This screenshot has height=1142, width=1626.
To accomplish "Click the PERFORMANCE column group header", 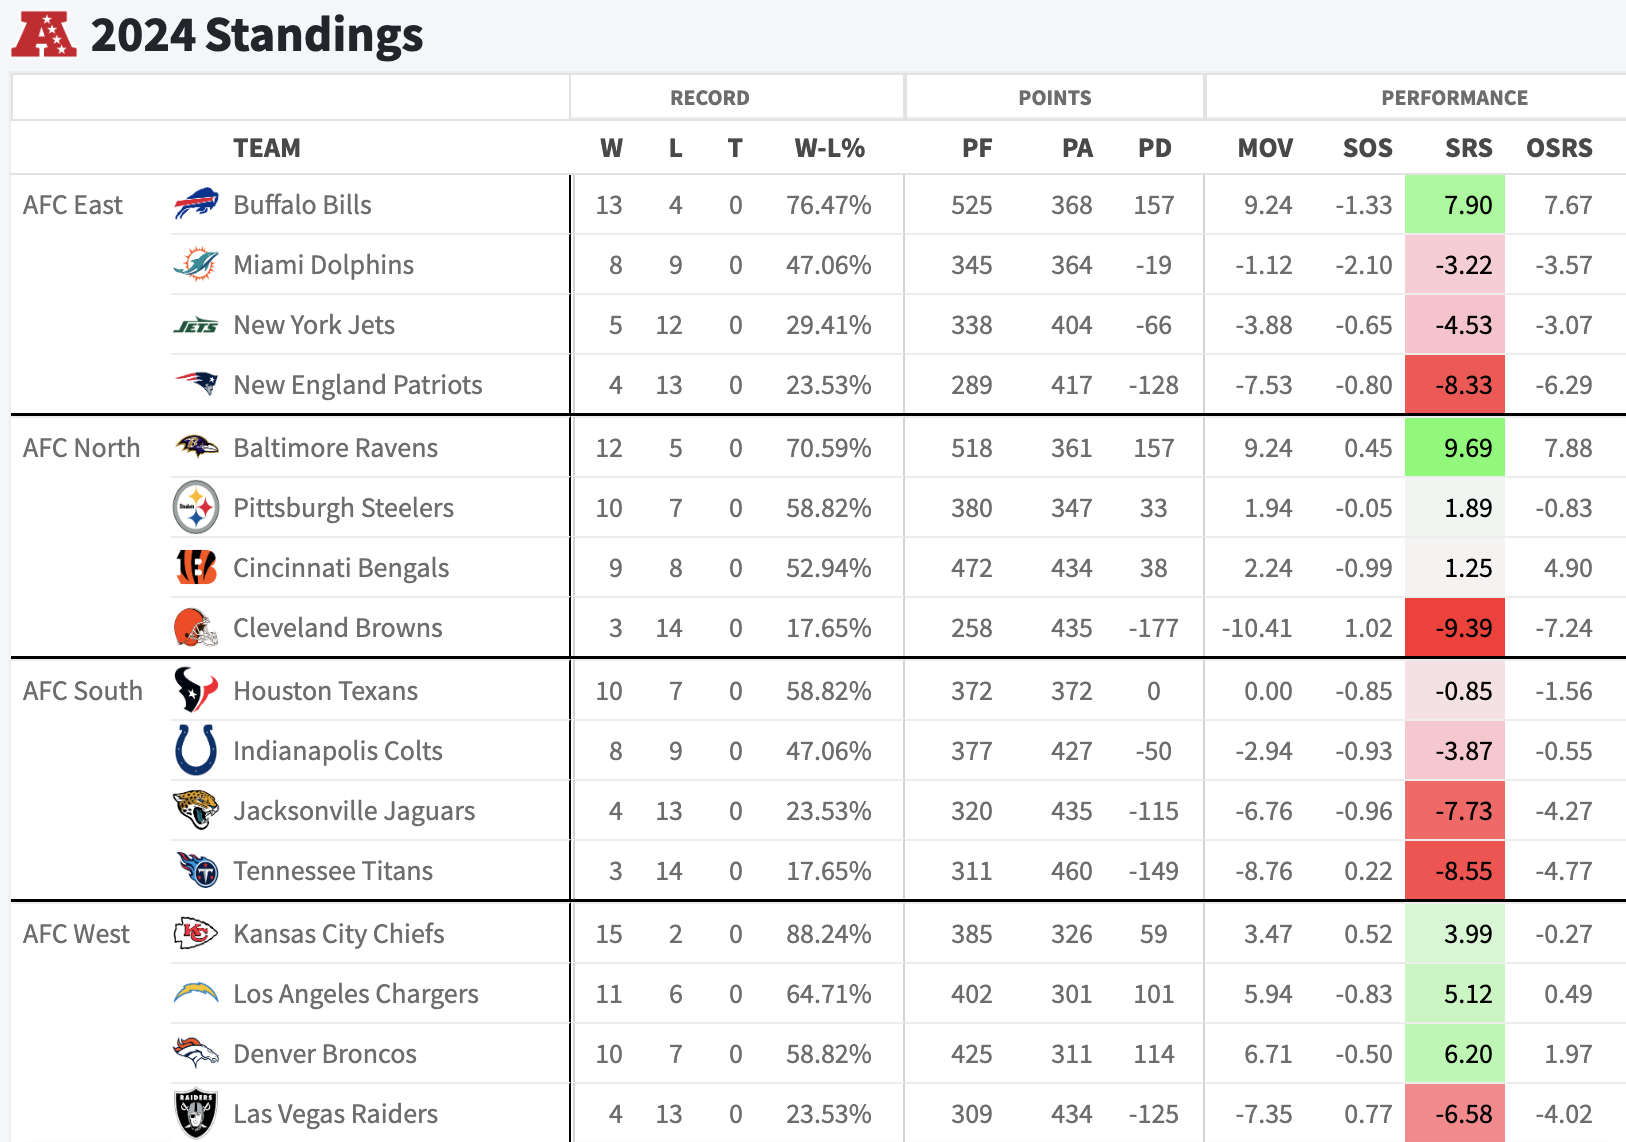I will point(1454,98).
